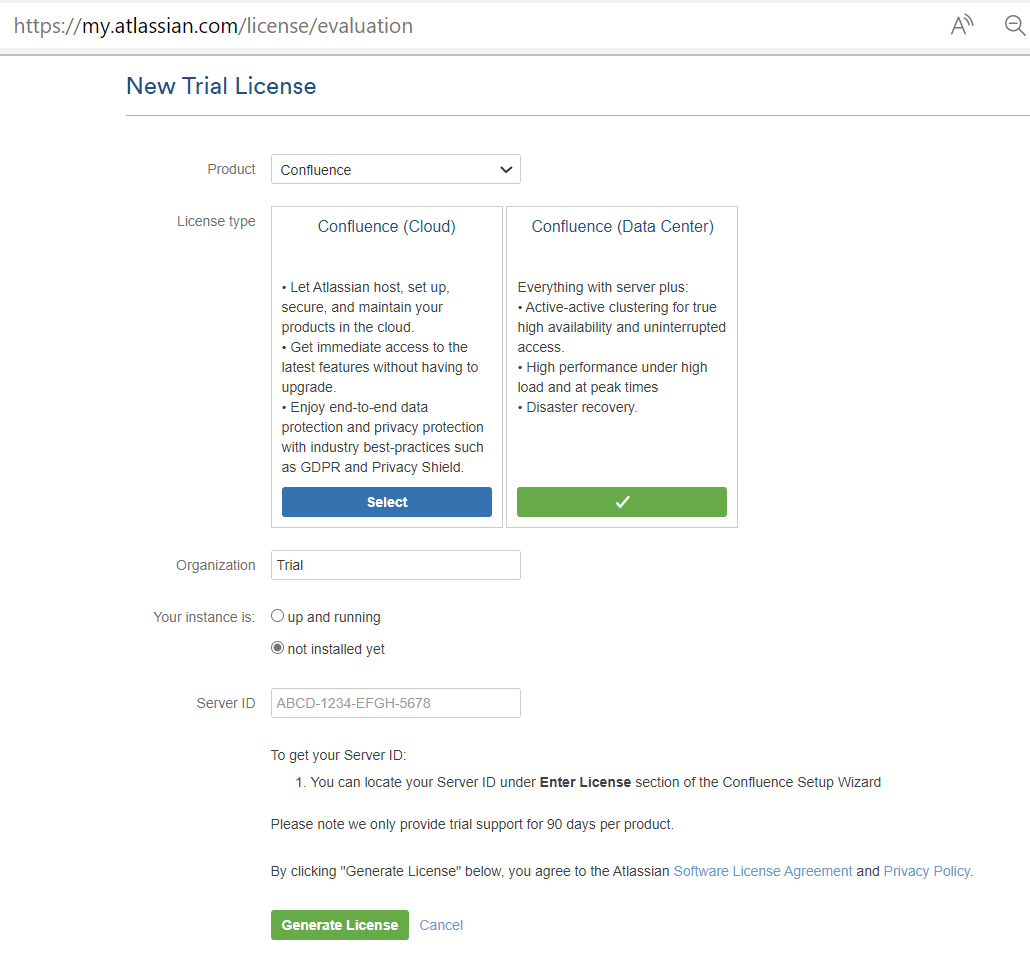Click the URL in the address bar
1030x964 pixels.
213,26
